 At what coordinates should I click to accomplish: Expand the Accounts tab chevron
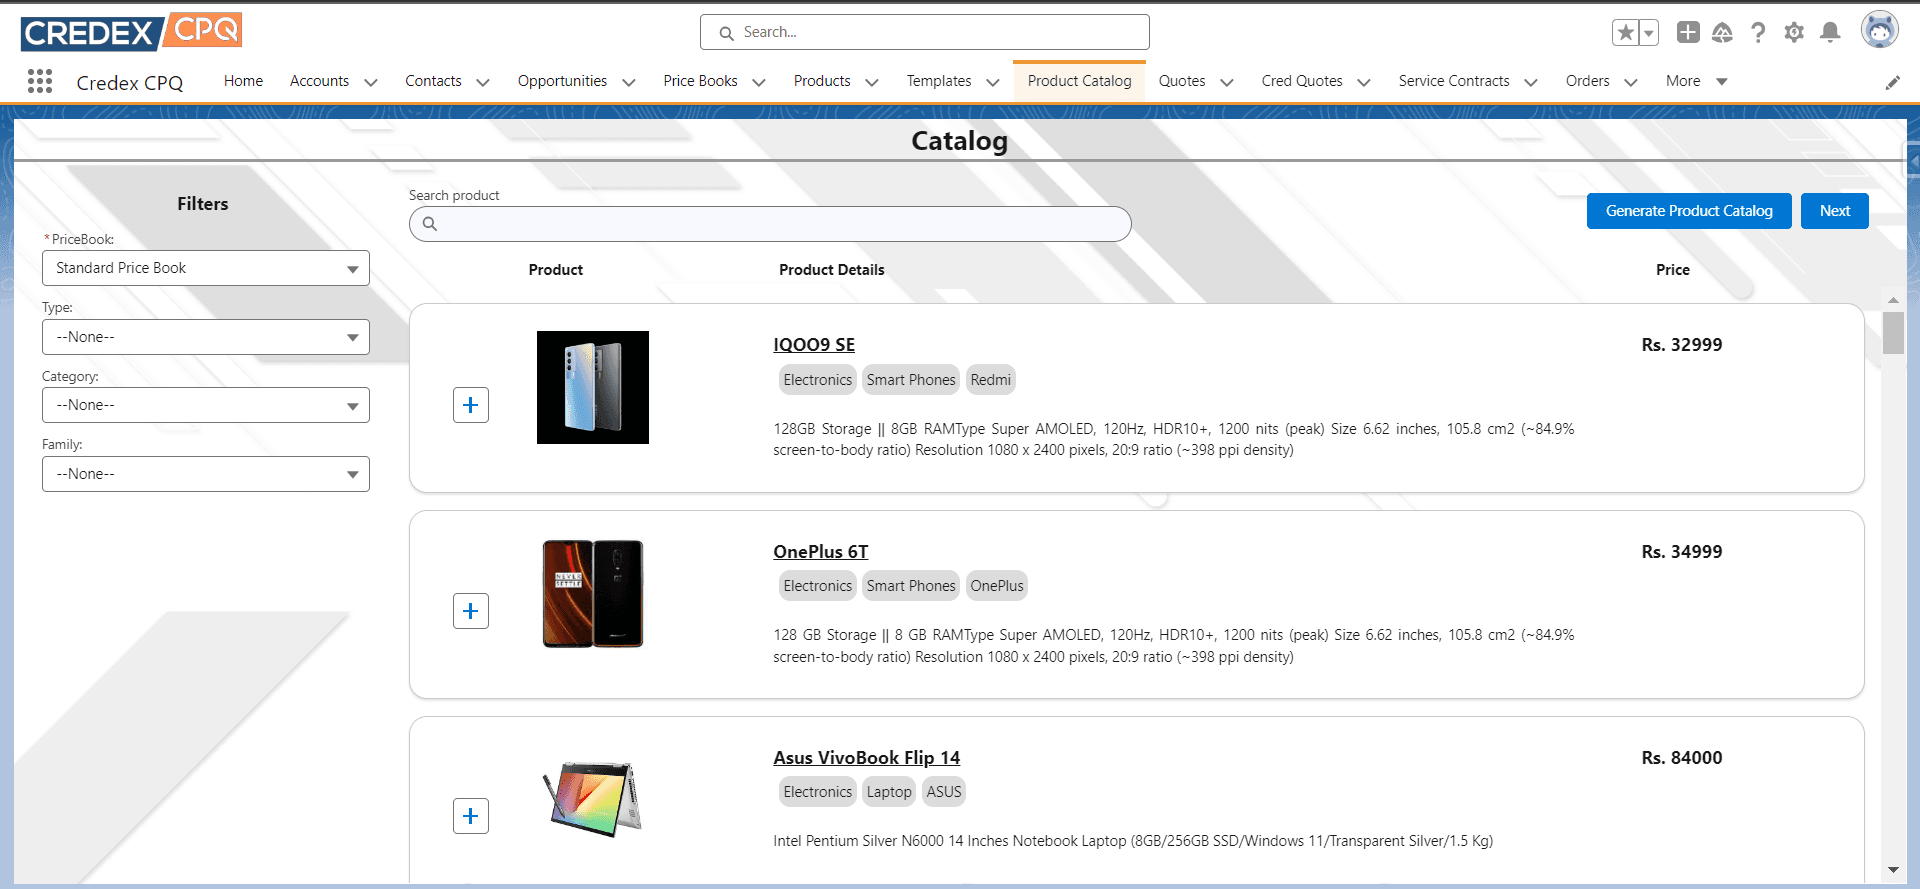(371, 82)
